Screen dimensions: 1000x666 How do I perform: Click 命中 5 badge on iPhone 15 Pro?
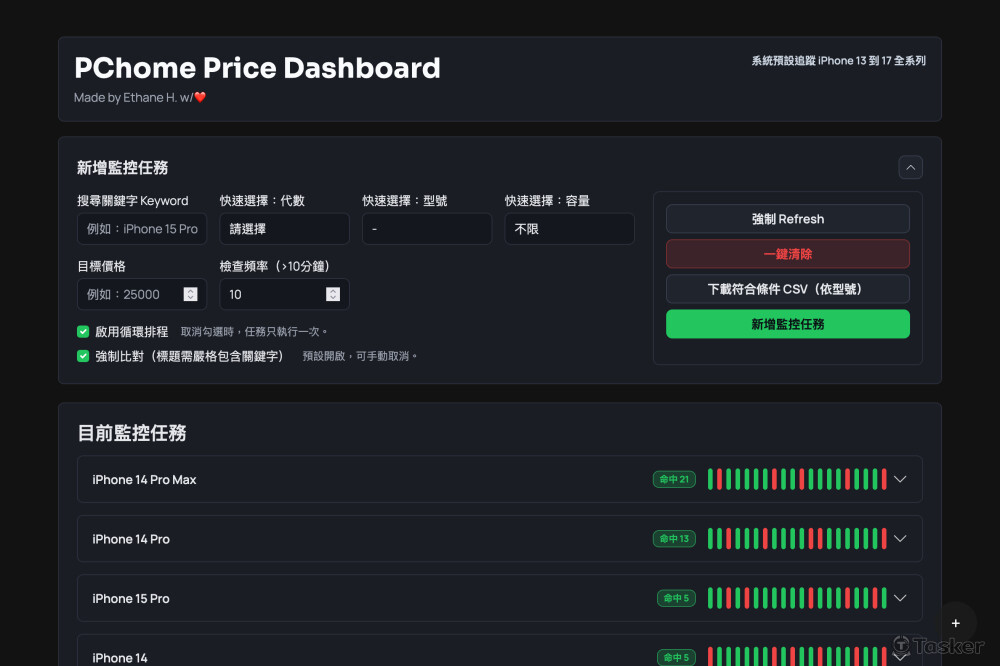click(x=676, y=598)
